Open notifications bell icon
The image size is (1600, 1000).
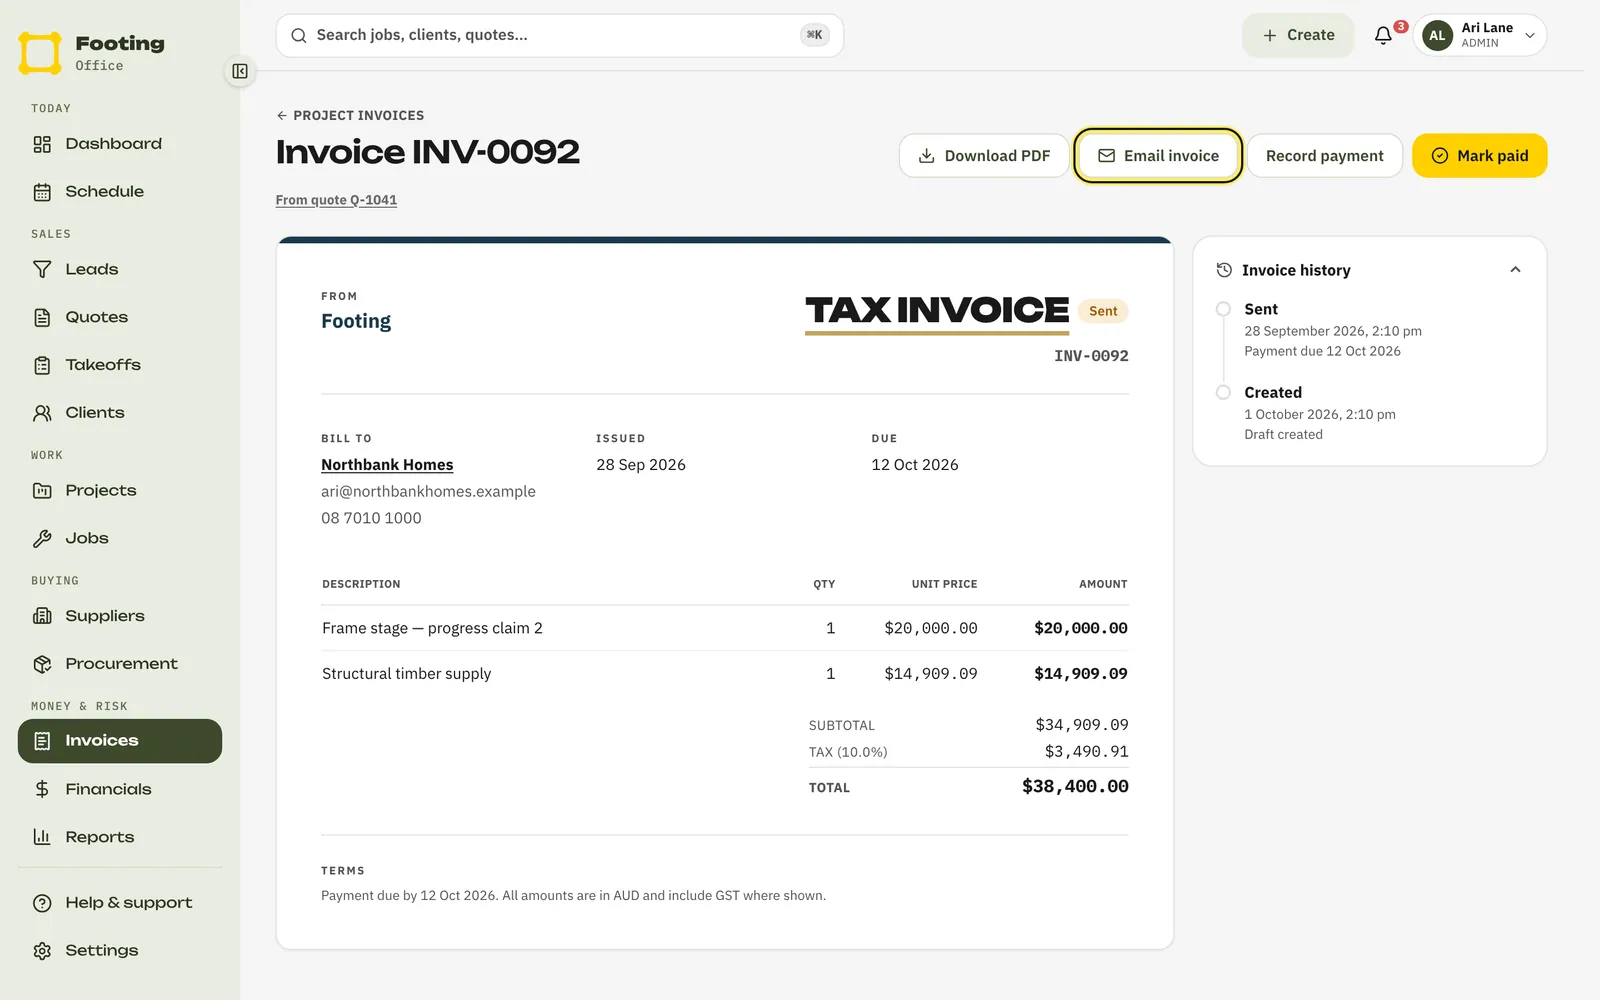click(1383, 35)
